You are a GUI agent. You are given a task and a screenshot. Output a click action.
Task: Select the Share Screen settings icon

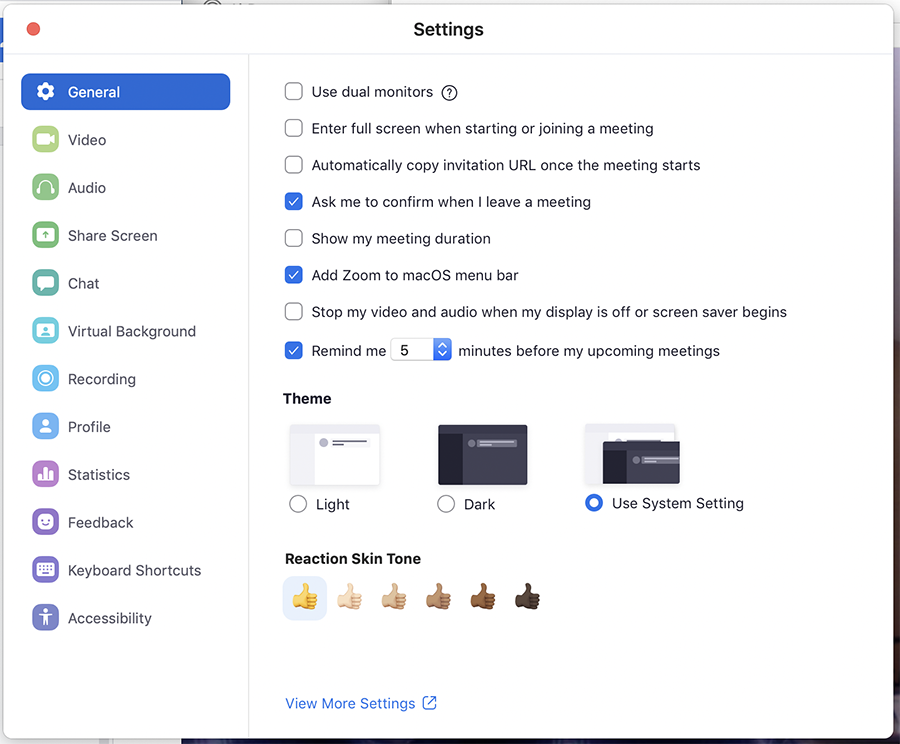[x=45, y=235]
